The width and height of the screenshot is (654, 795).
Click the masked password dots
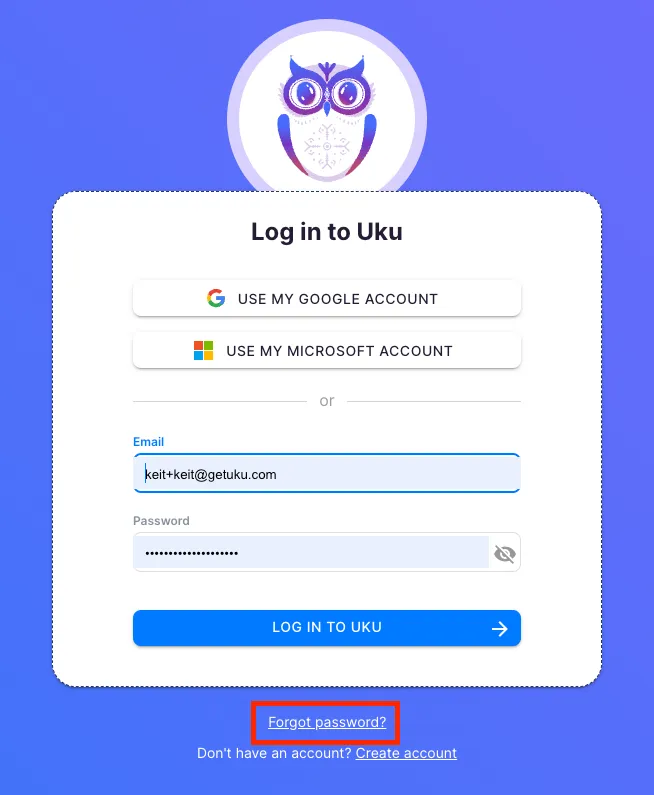(x=192, y=553)
